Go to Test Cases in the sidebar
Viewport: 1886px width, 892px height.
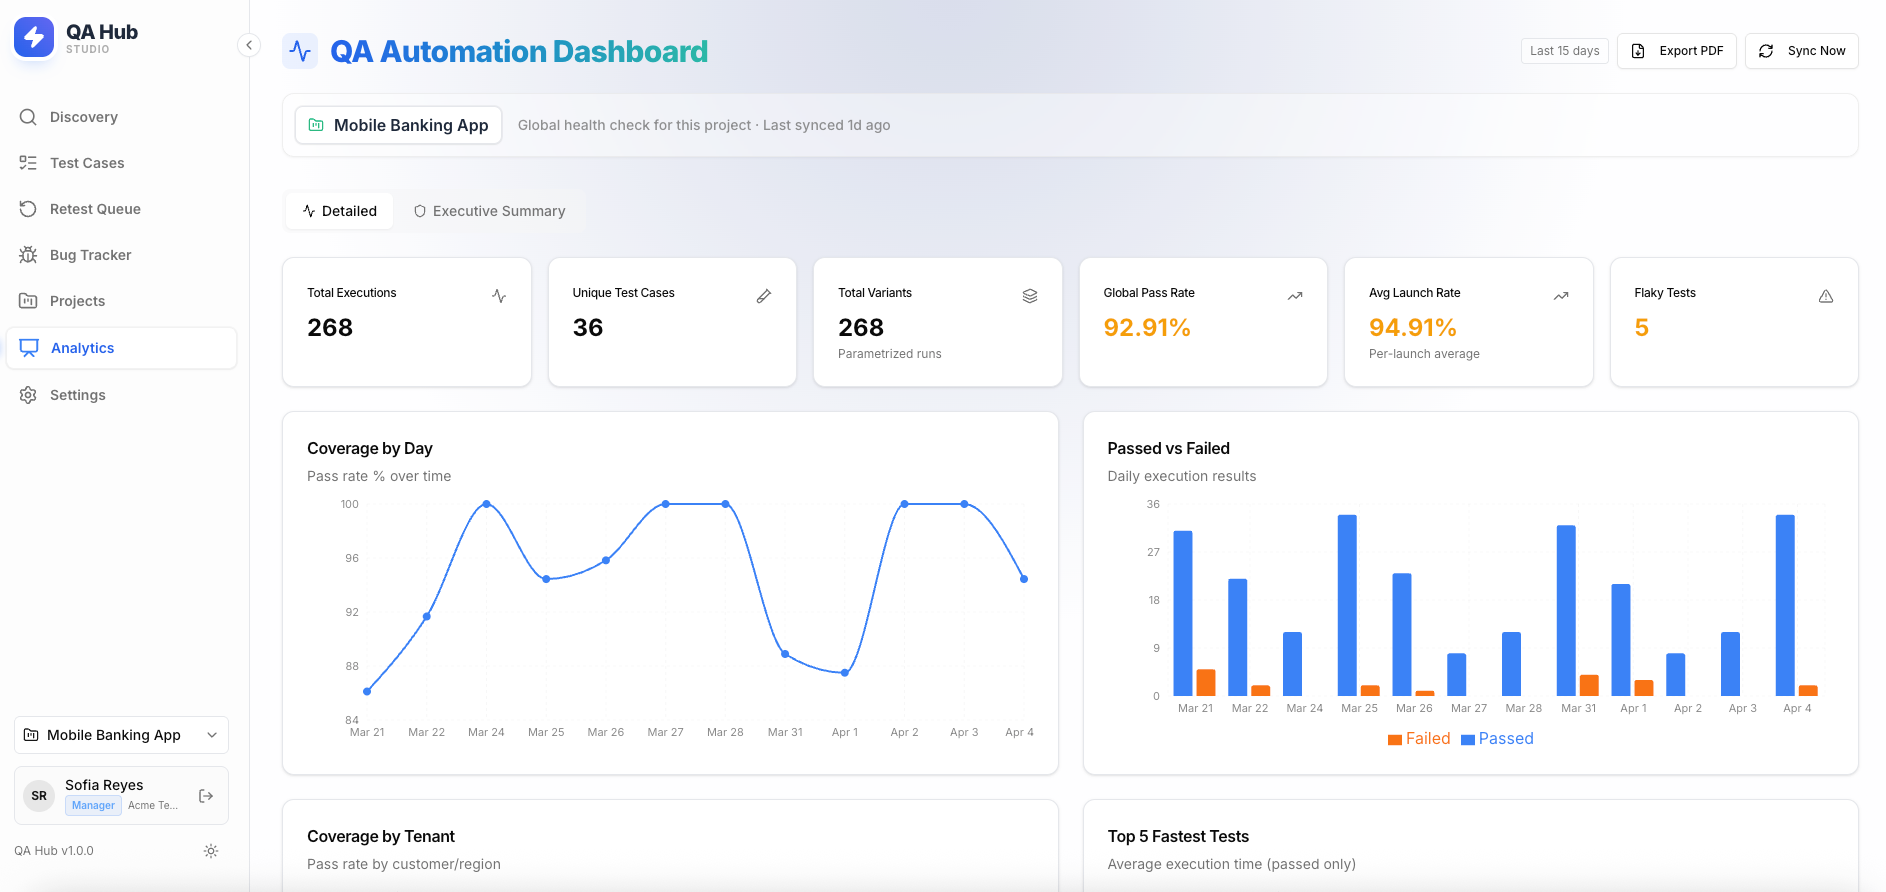[x=121, y=163]
